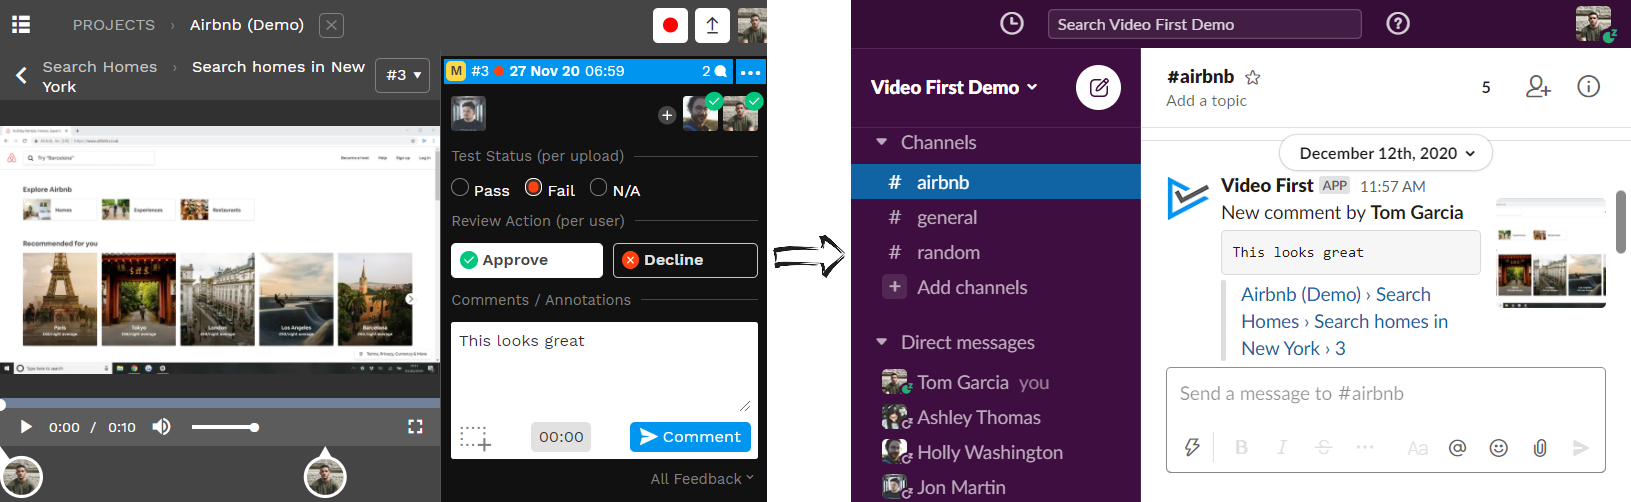Send the Slack message arrow
Screen dimensions: 1631x502
pos(1581,448)
